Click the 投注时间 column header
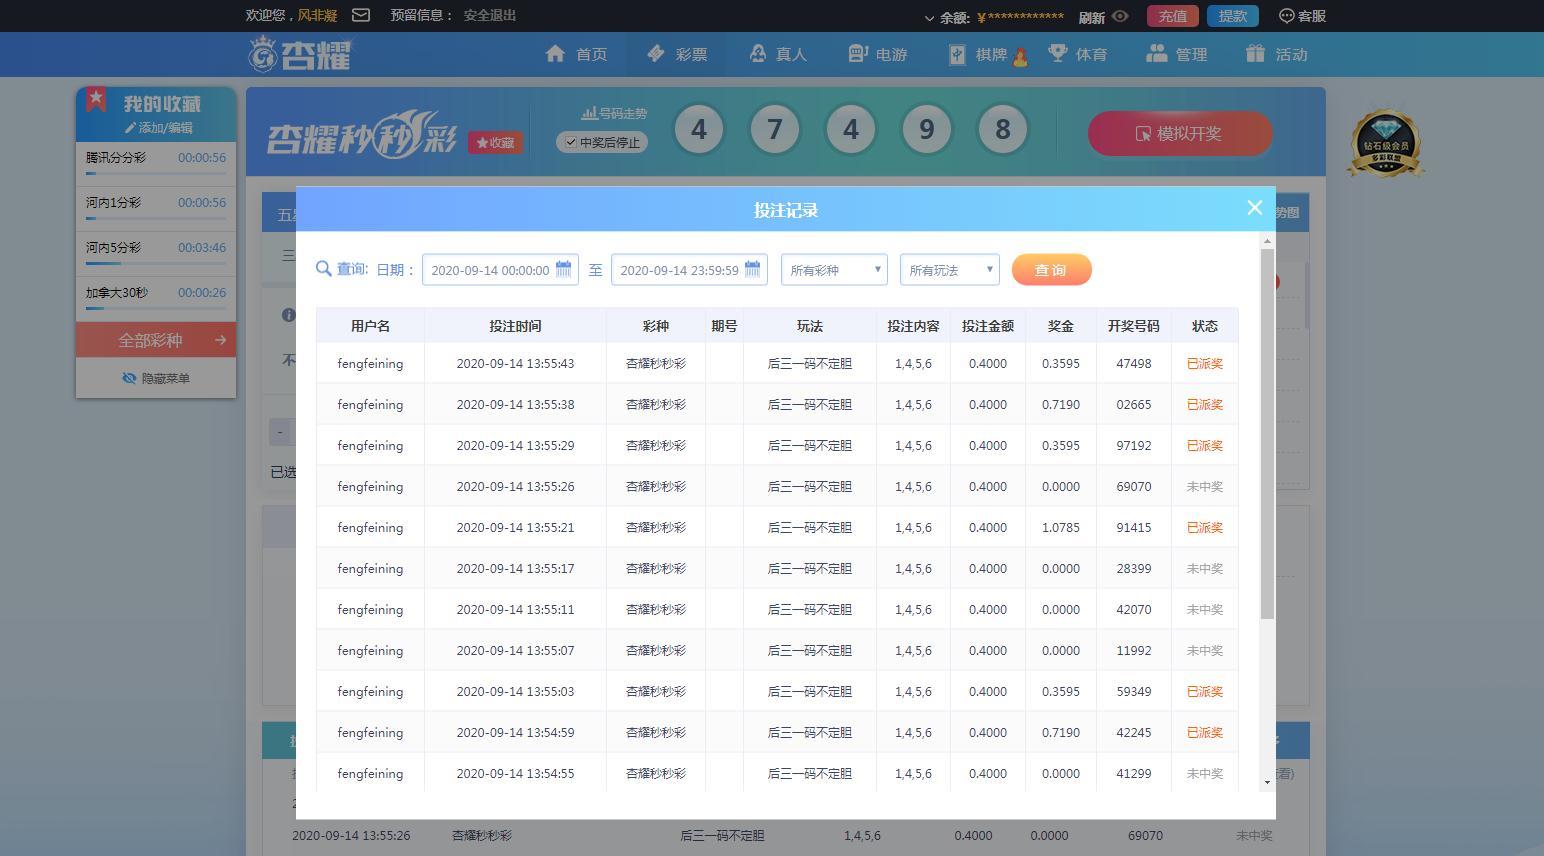Viewport: 1544px width, 856px height. tap(515, 326)
